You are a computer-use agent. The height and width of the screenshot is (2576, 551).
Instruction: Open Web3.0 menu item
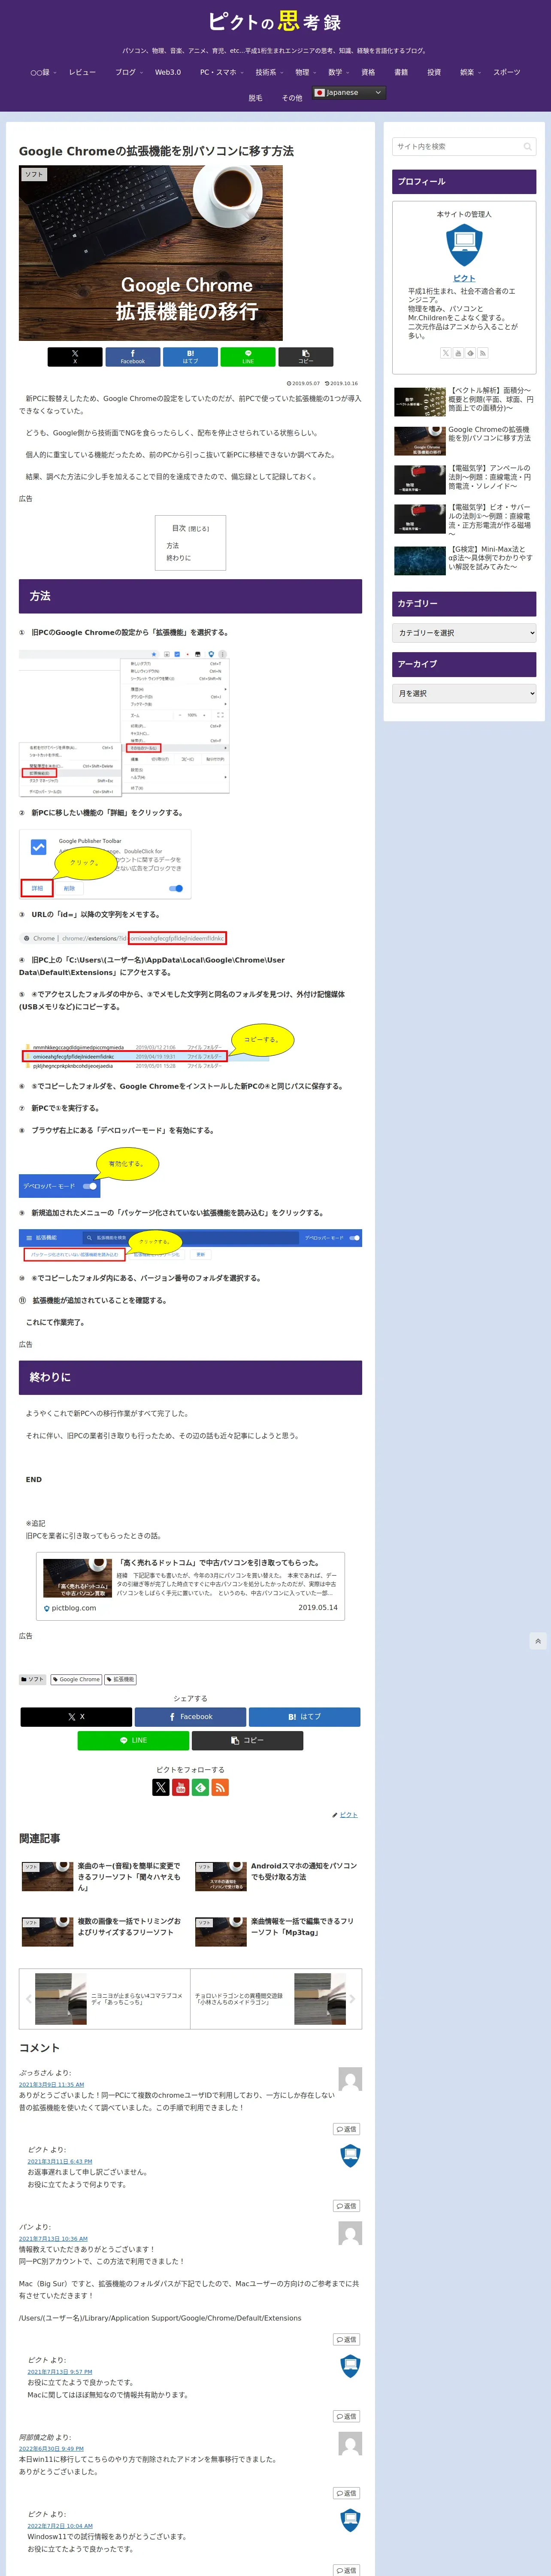coord(168,72)
